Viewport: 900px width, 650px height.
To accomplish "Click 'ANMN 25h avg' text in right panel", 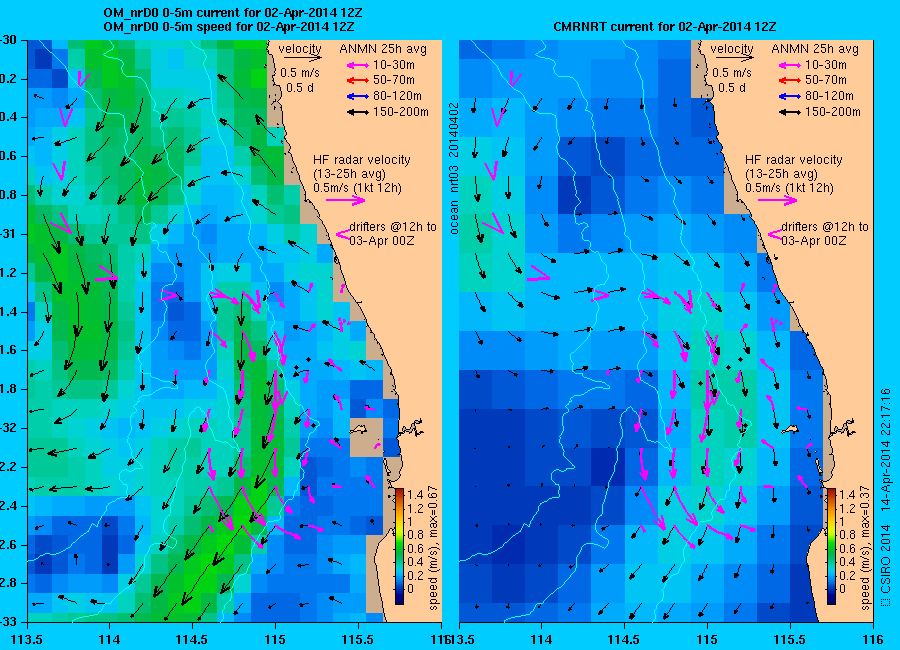I will (x=815, y=49).
